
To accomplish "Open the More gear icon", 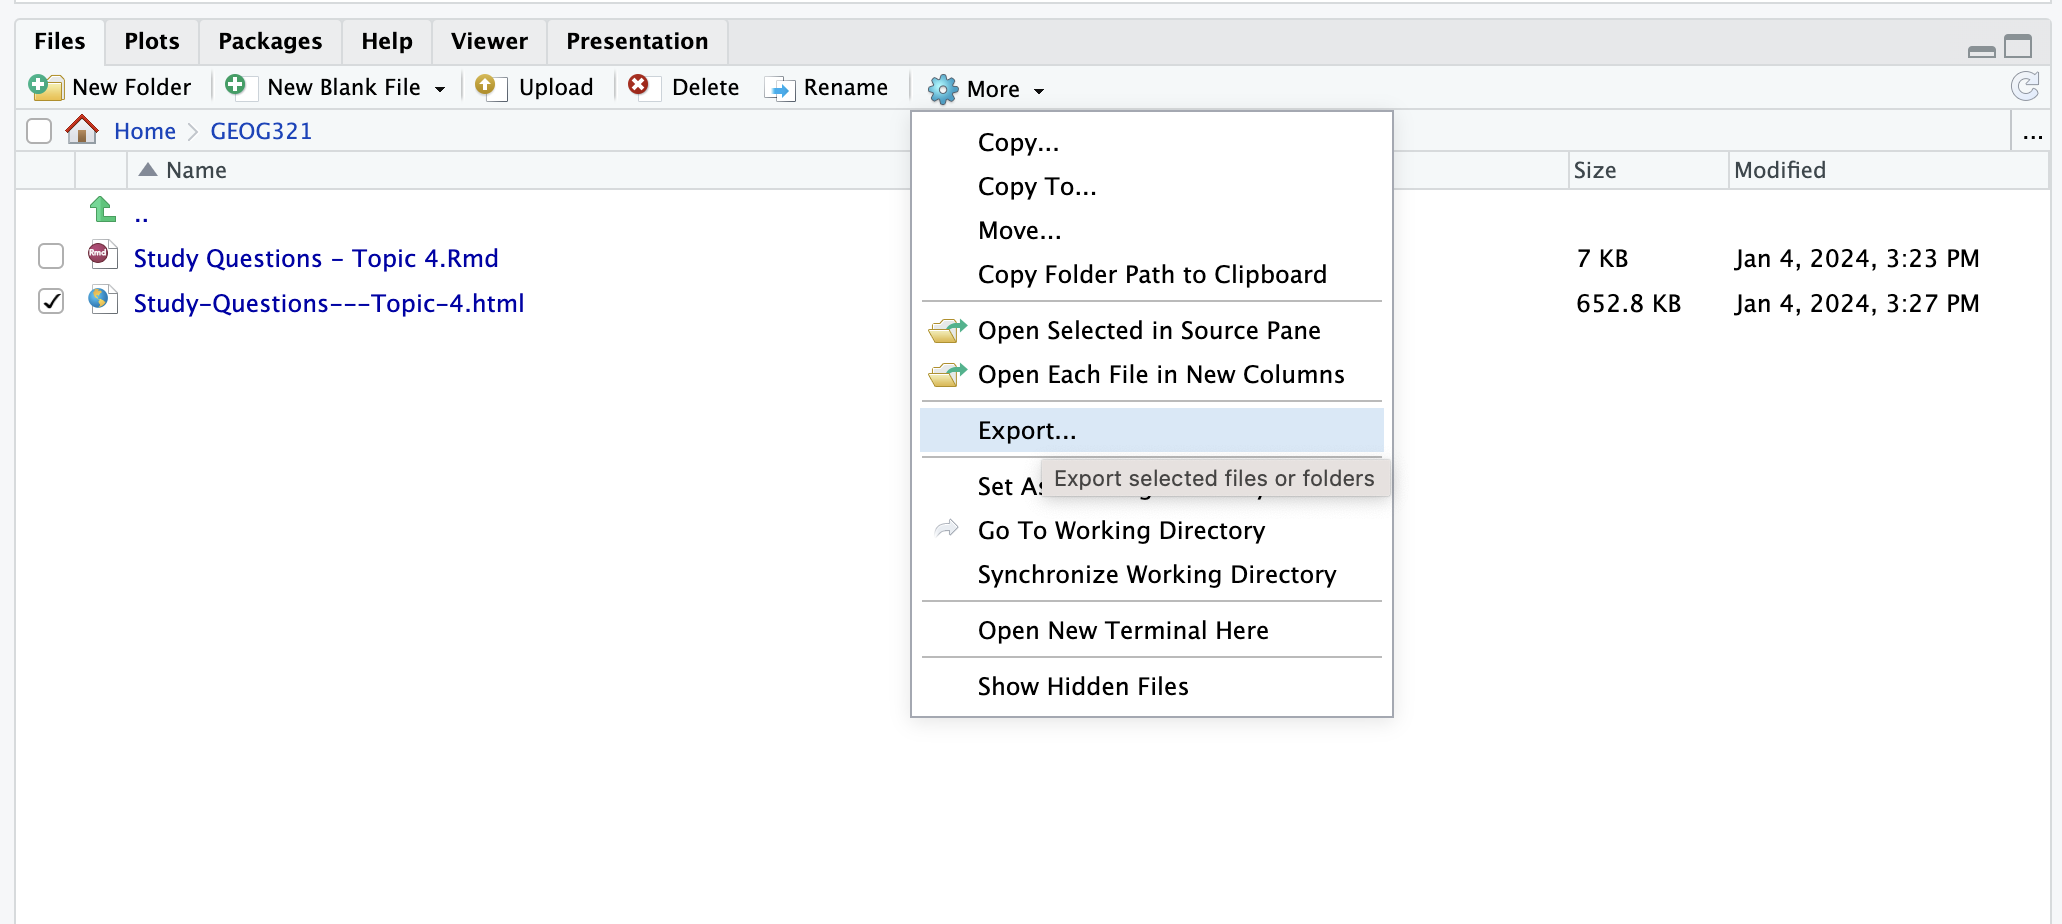I will [941, 89].
